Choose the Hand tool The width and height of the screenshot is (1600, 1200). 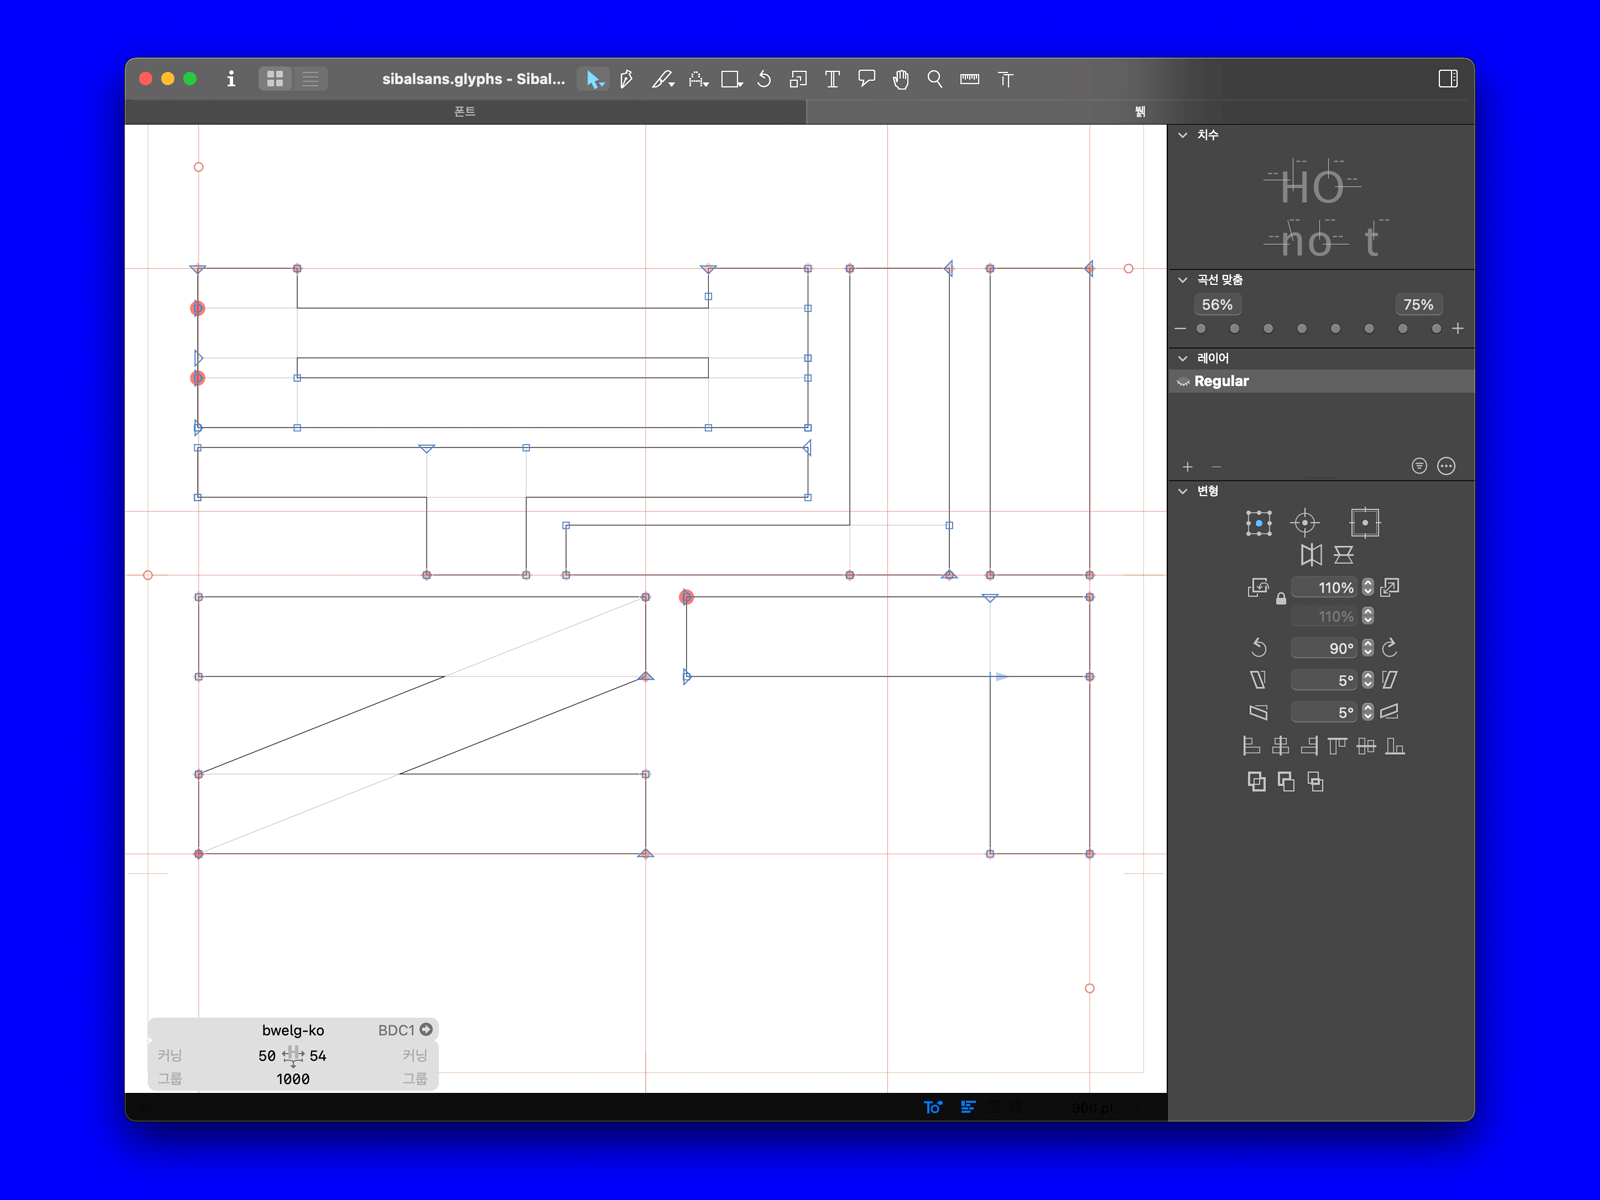[901, 79]
